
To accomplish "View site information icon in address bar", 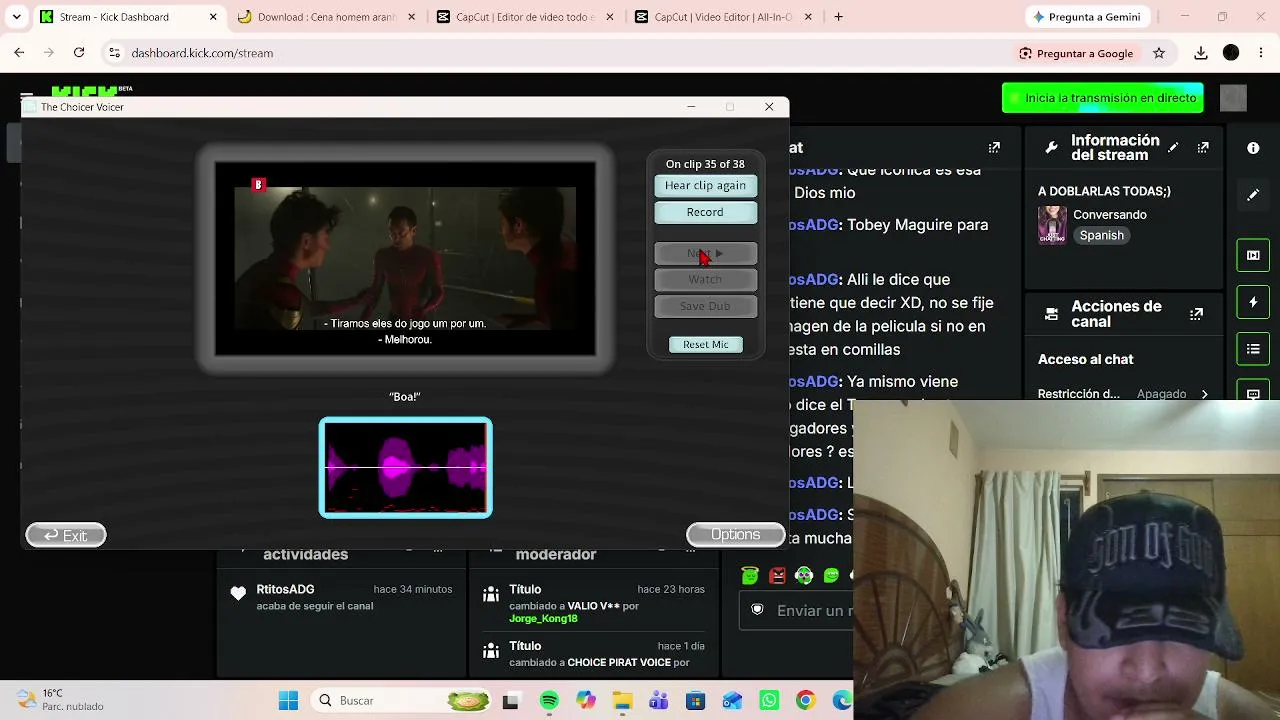I will 114,53.
